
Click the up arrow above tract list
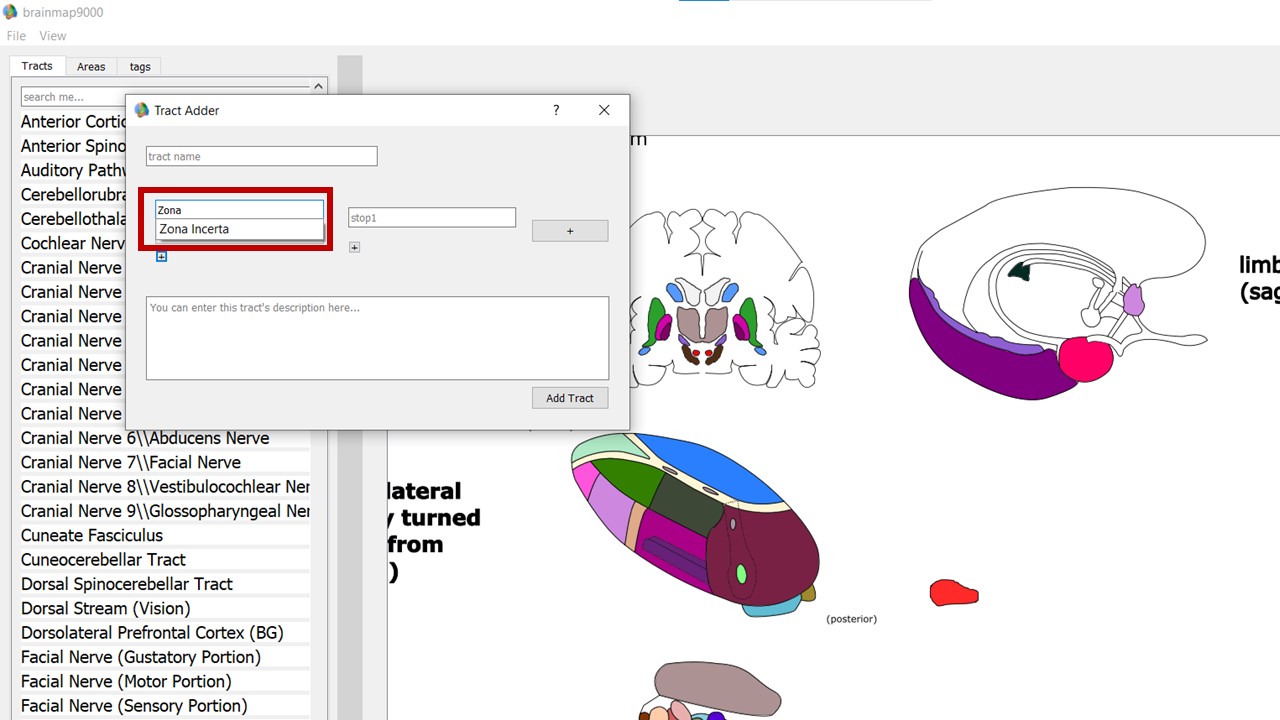319,87
